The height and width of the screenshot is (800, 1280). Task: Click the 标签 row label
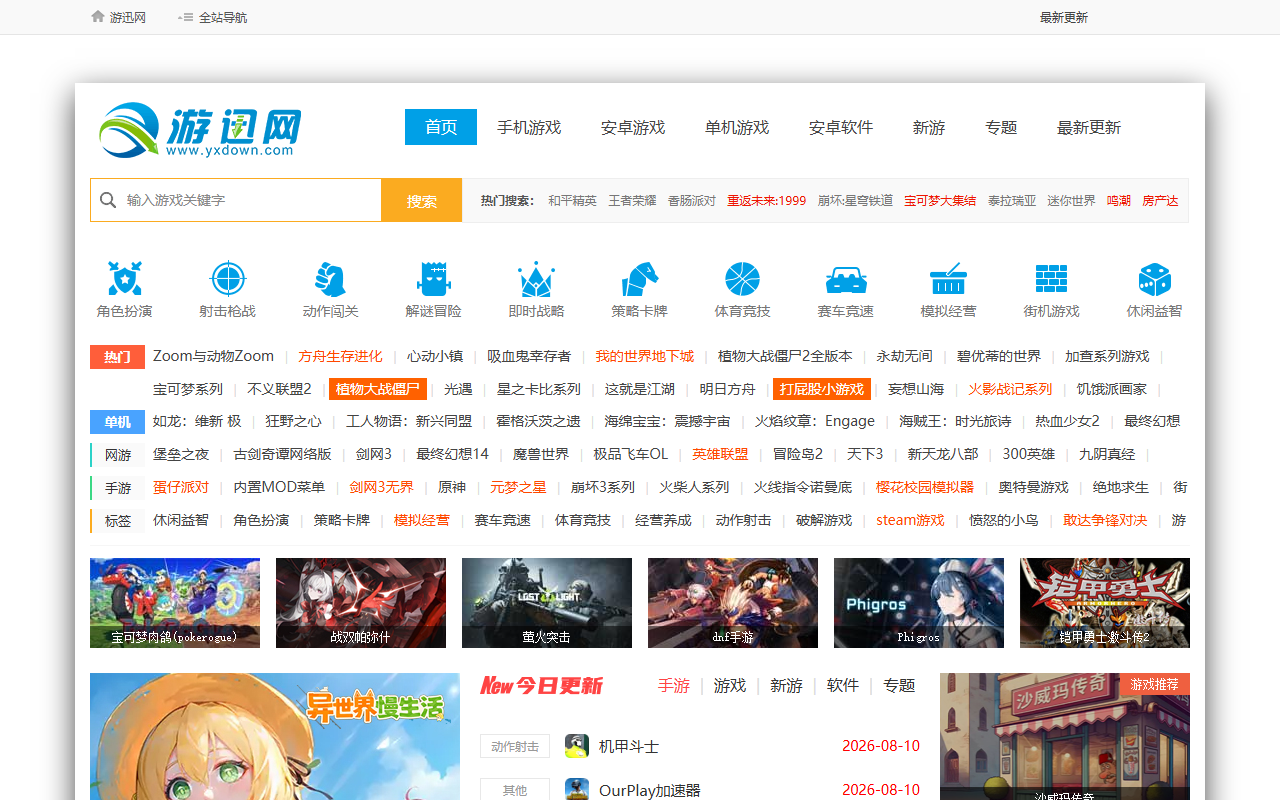click(x=118, y=521)
